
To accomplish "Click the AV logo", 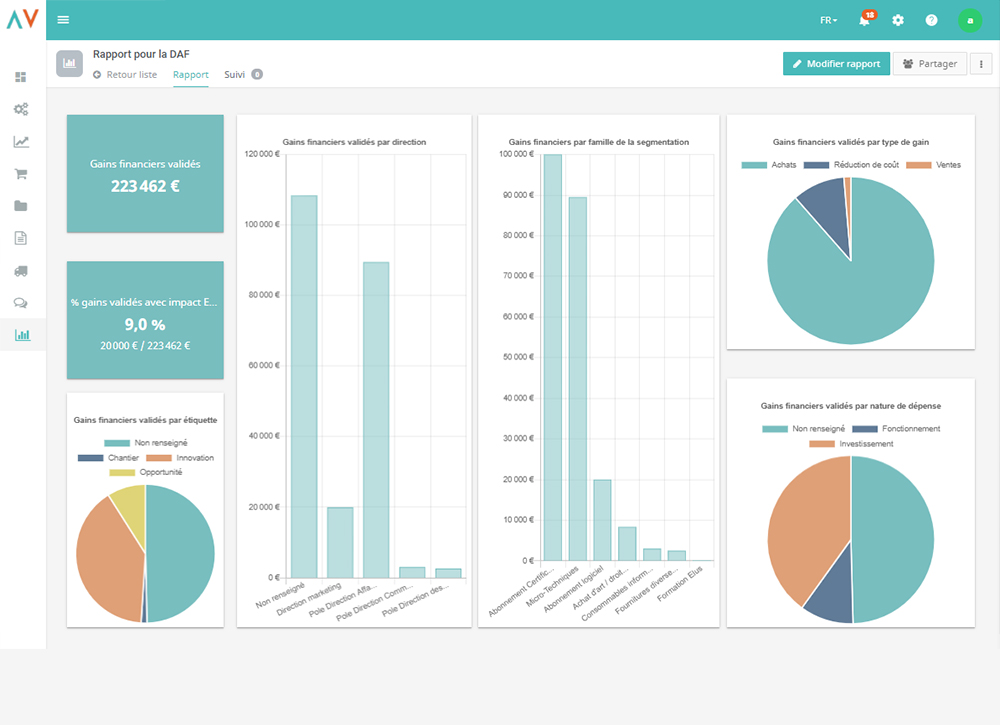I will click(23, 19).
